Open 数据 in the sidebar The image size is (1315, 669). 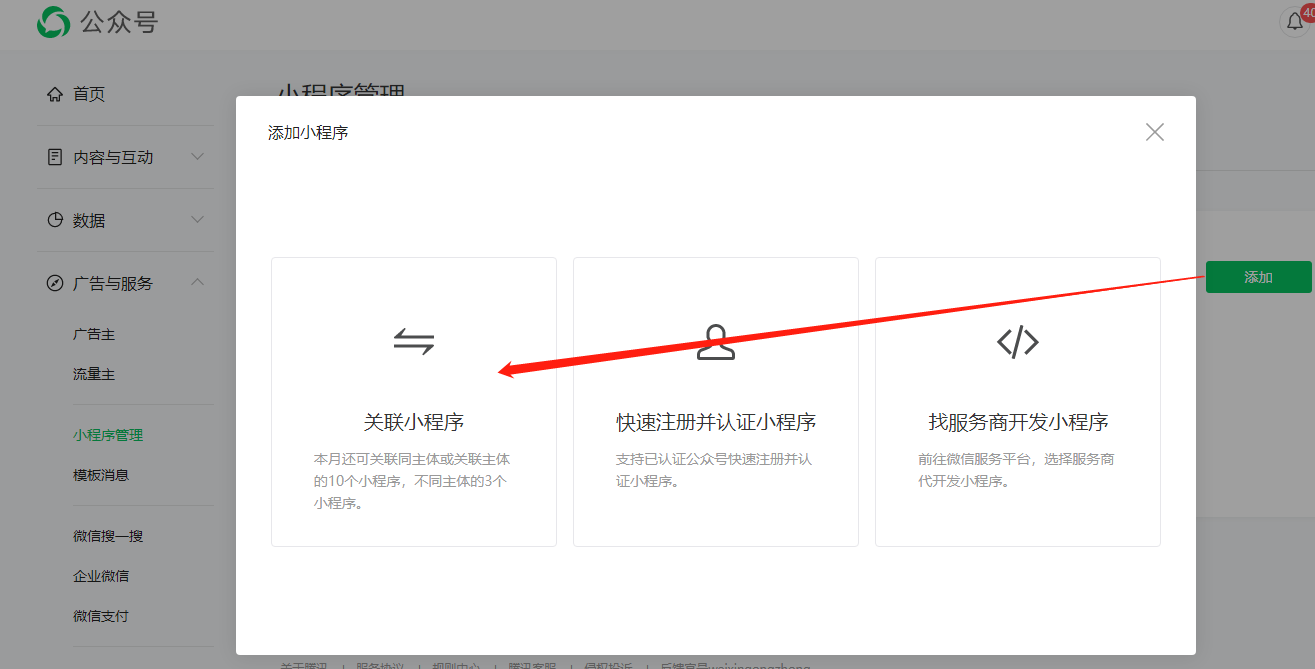89,220
